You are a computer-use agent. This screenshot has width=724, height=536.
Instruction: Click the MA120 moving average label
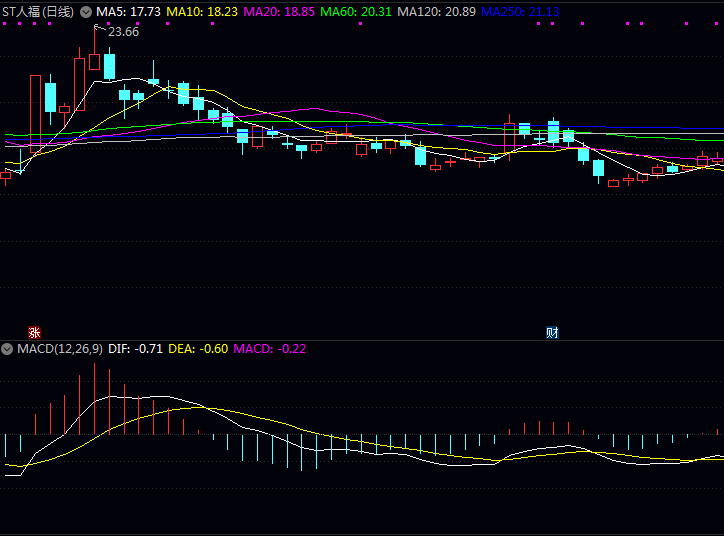pyautogui.click(x=435, y=12)
